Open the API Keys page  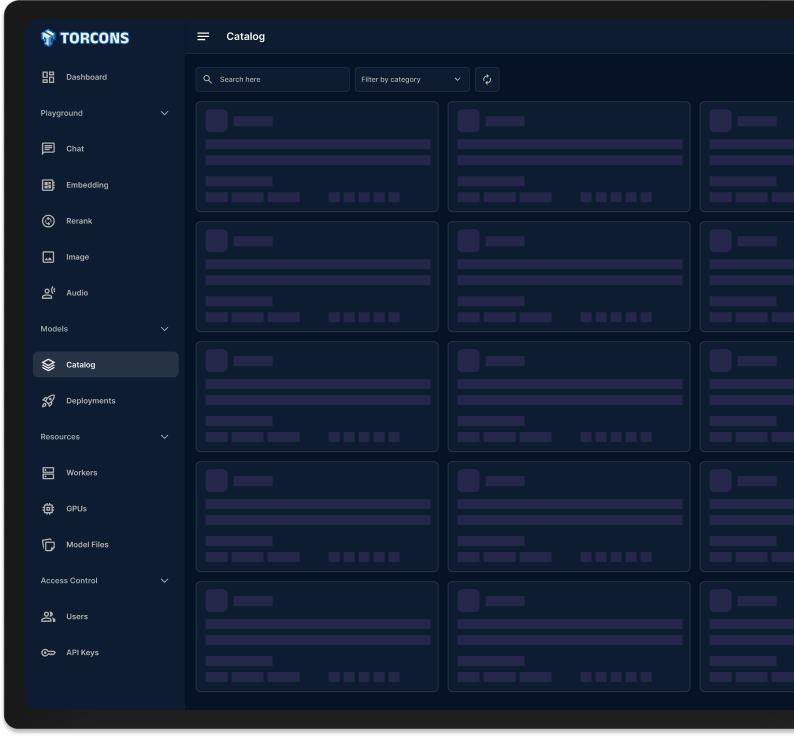click(82, 653)
